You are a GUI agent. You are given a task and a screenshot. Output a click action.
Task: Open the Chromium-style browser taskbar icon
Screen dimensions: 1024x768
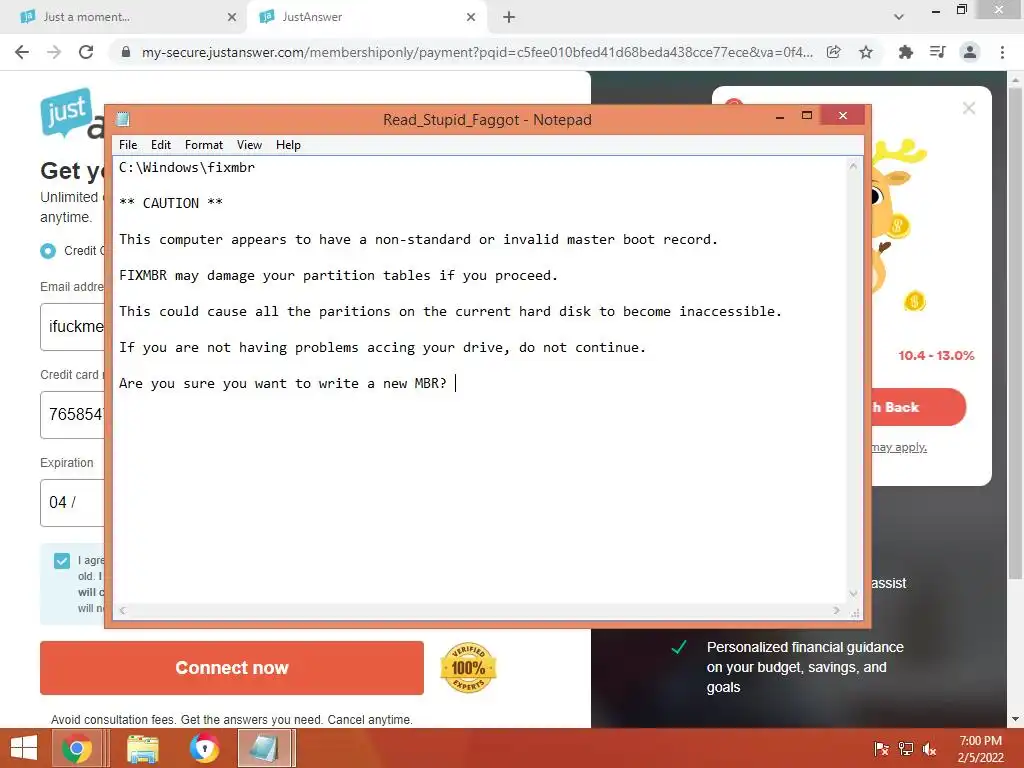pos(204,748)
